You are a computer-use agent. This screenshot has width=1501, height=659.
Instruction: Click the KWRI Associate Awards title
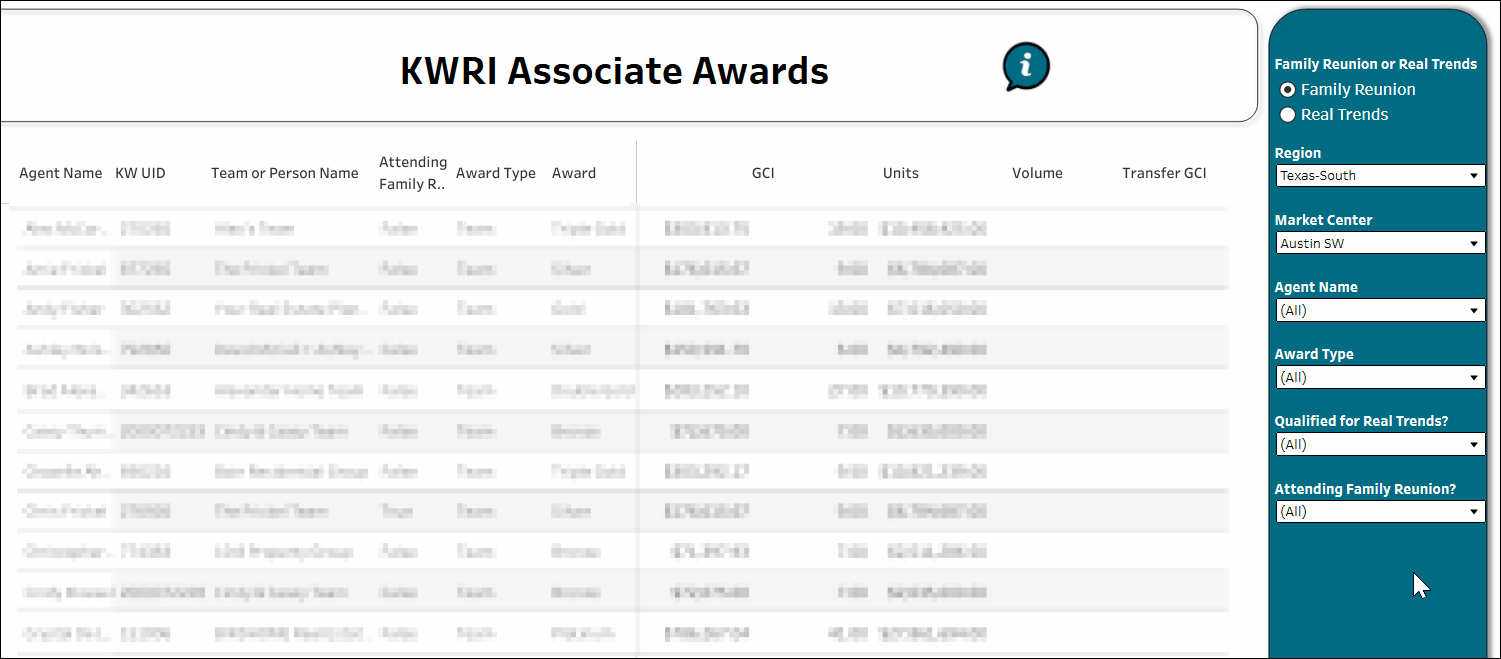615,71
